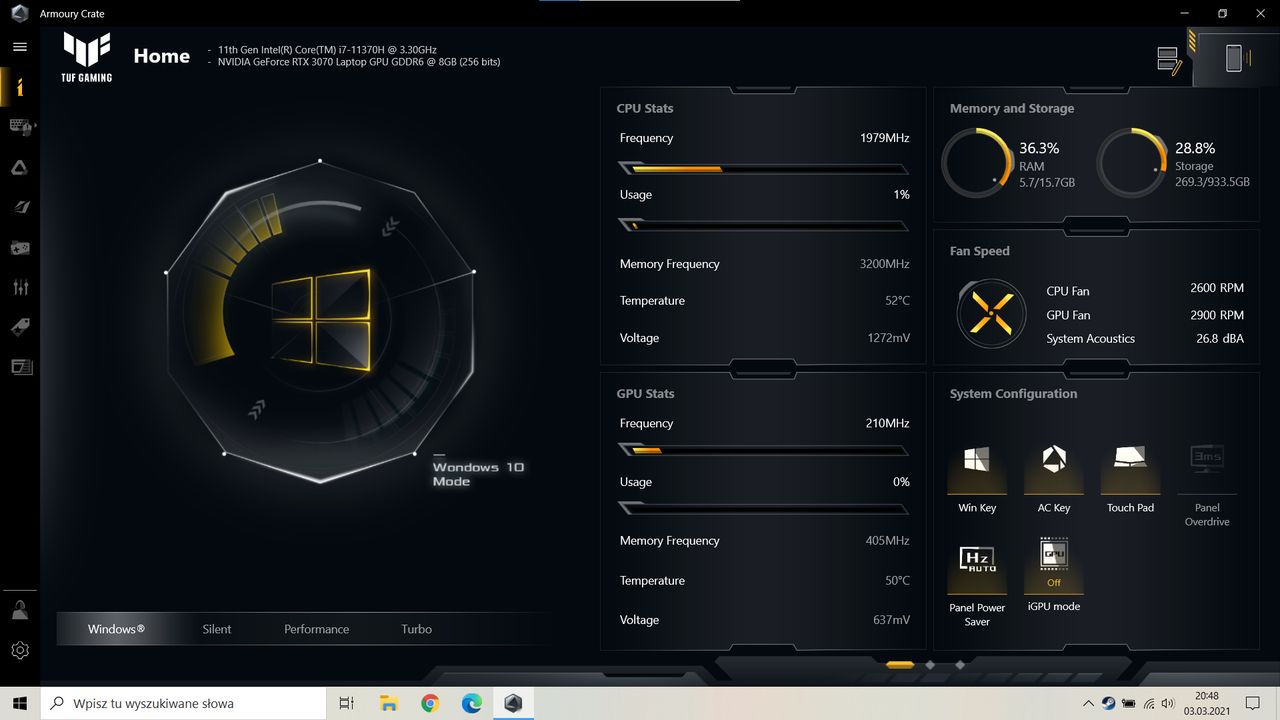Image resolution: width=1280 pixels, height=720 pixels.
Task: Click the GPU Memory Frequency 405MHz value
Action: [x=887, y=541]
